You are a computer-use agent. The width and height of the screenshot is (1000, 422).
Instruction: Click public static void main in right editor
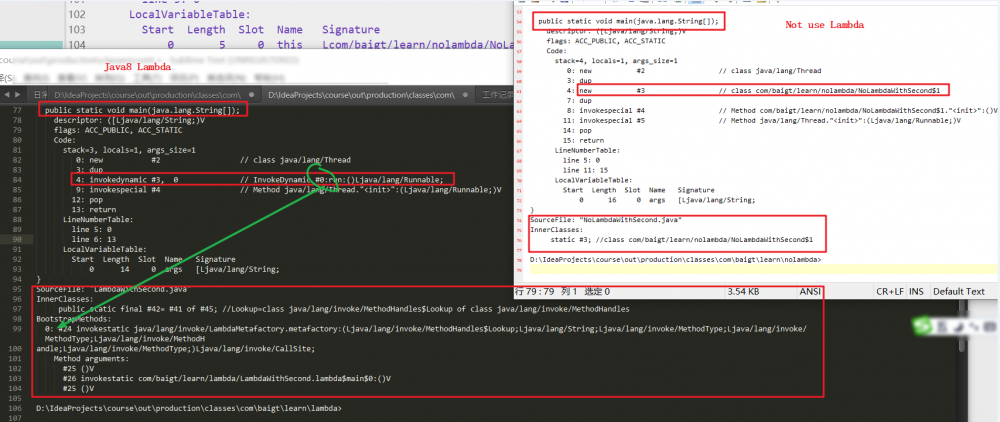(x=628, y=21)
